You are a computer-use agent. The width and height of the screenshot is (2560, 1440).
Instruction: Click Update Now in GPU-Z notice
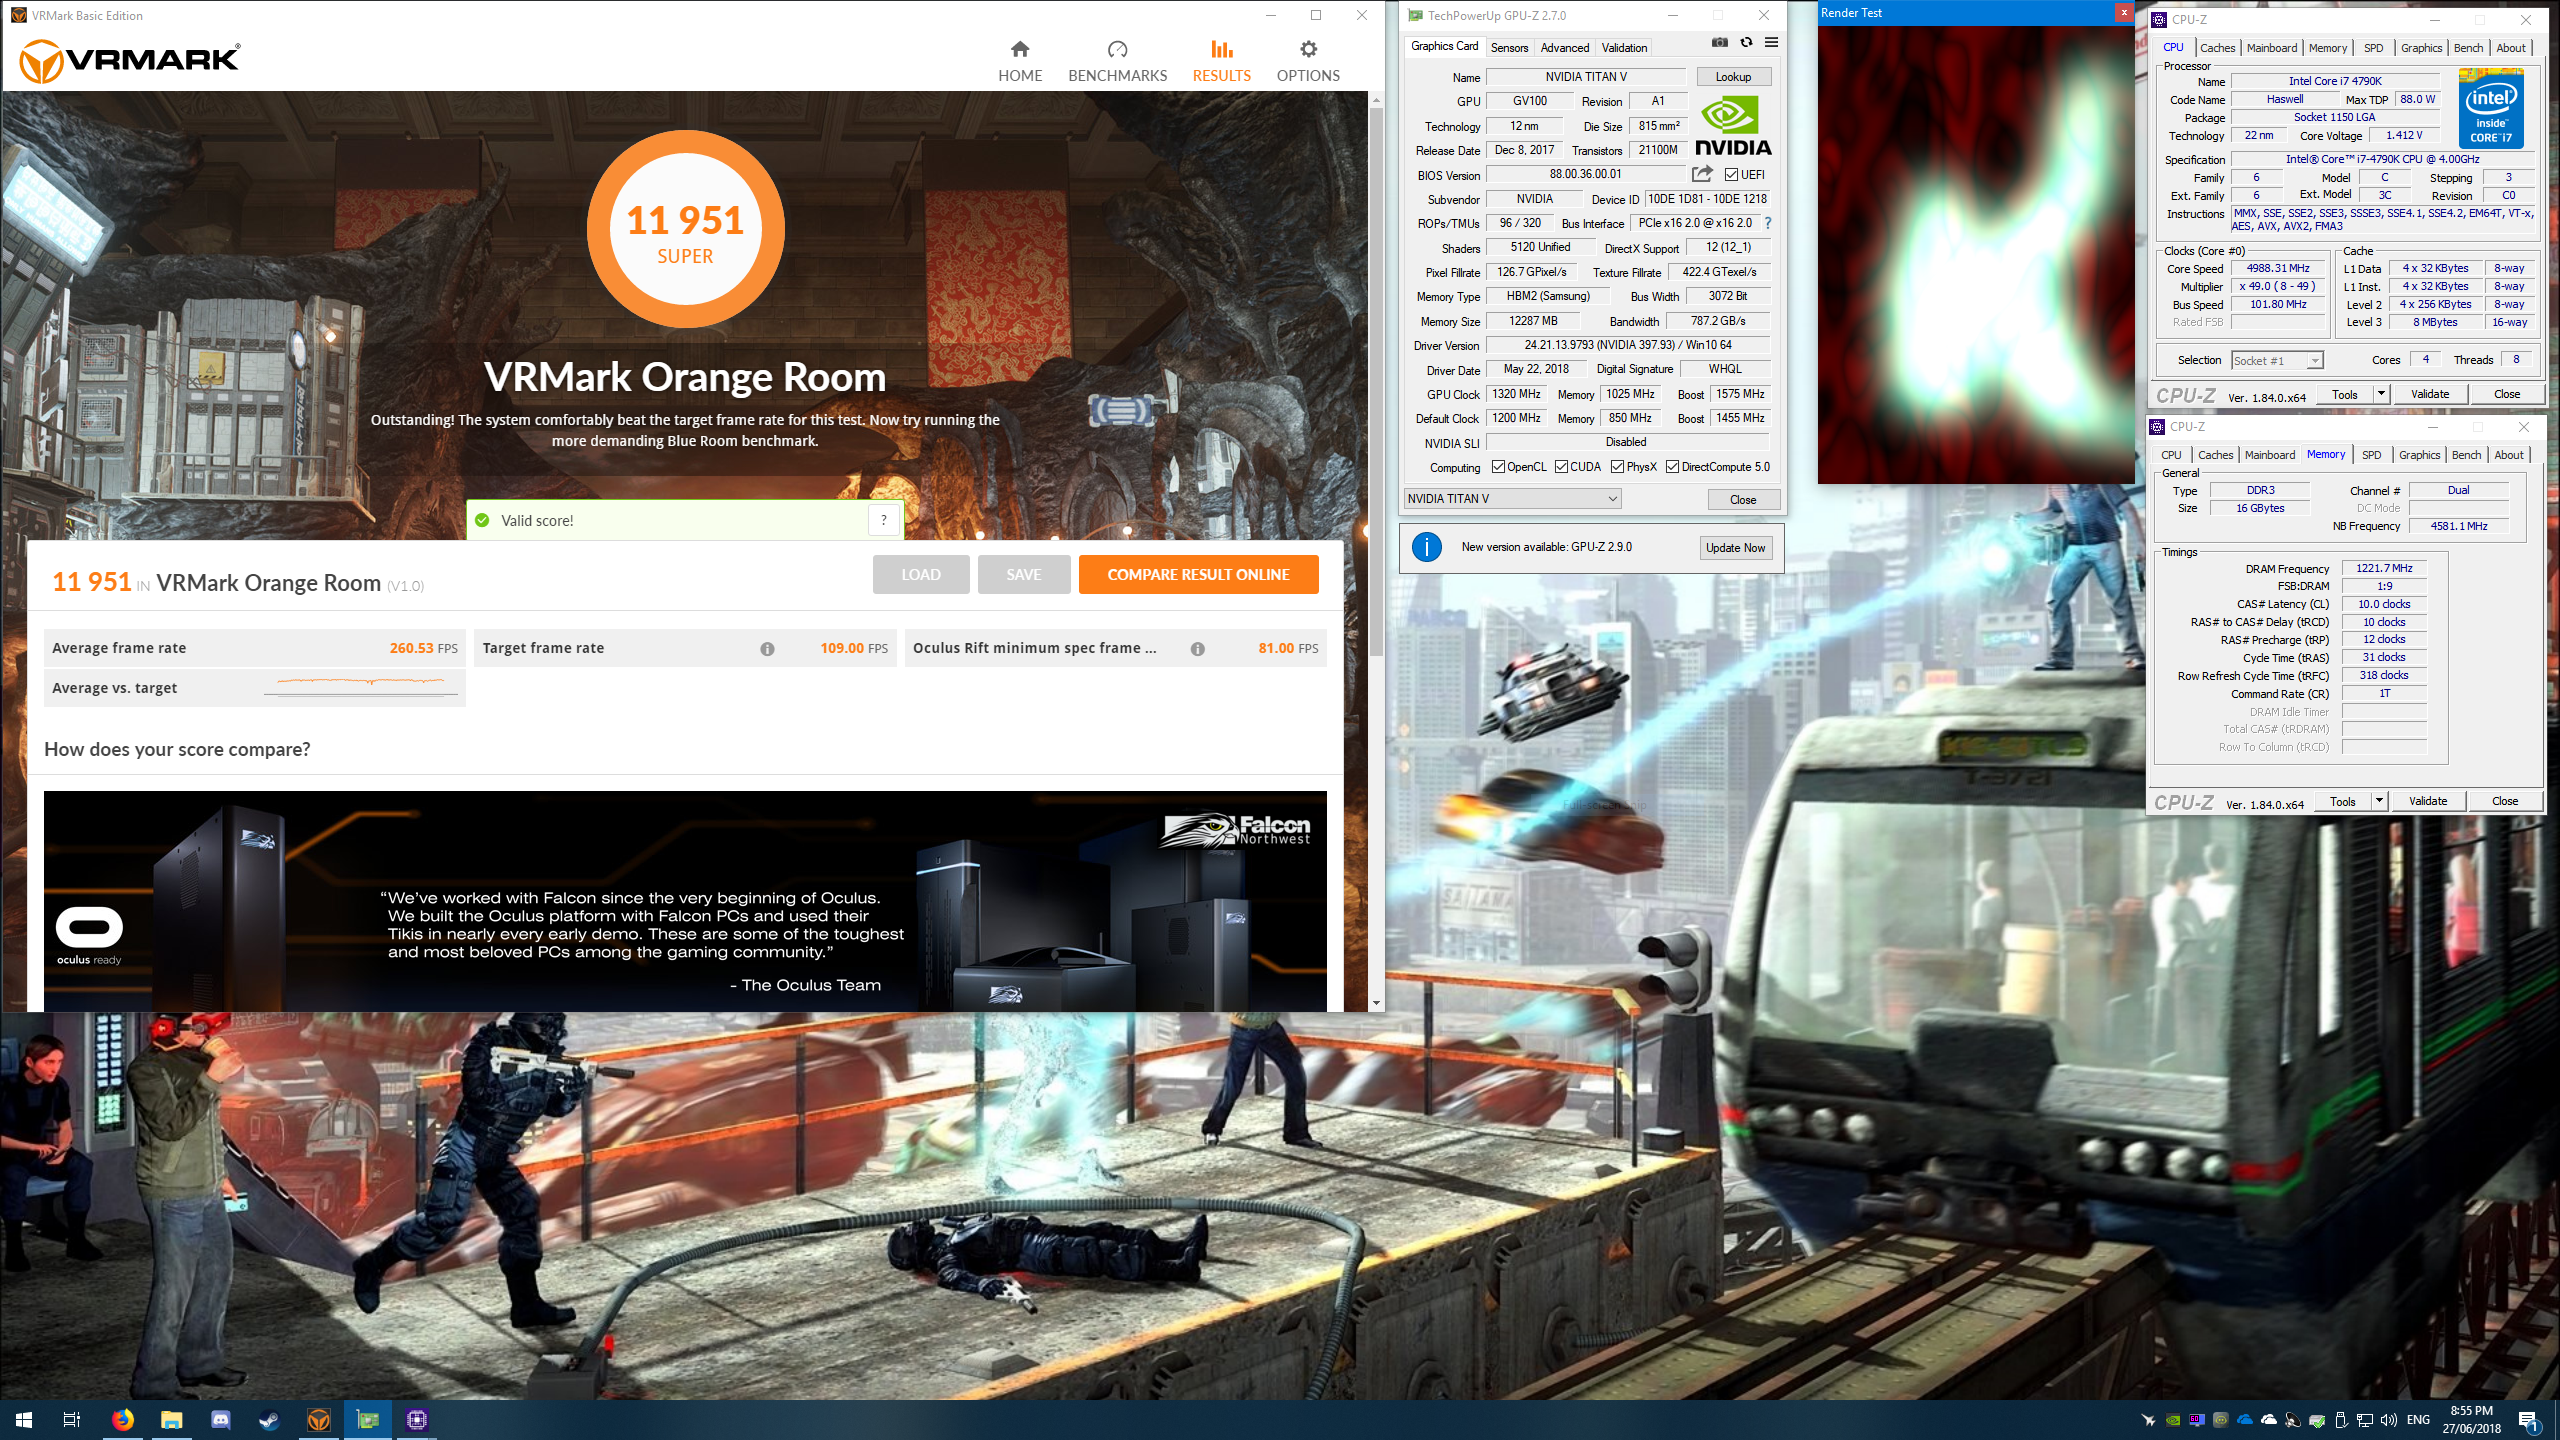[1735, 548]
